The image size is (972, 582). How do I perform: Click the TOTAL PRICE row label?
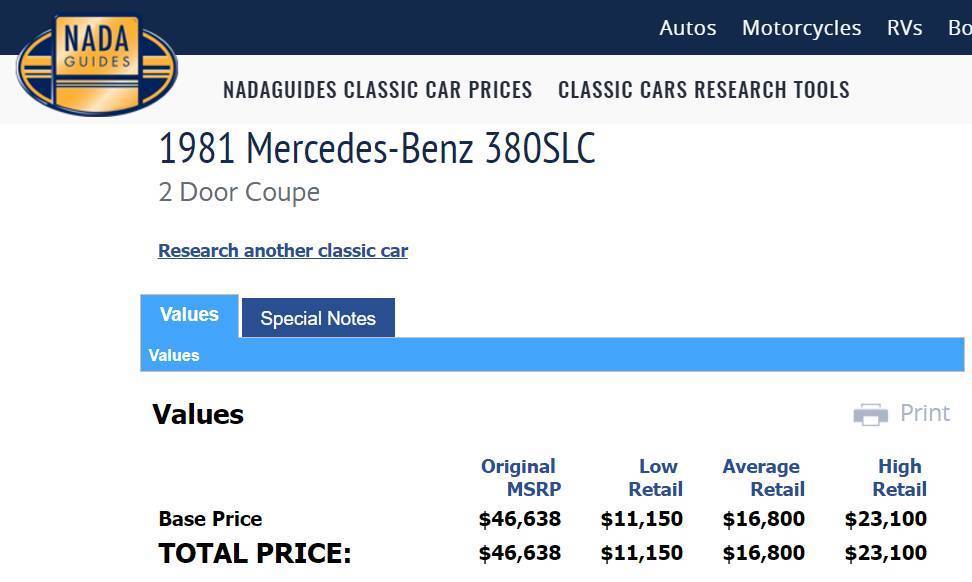pos(255,553)
